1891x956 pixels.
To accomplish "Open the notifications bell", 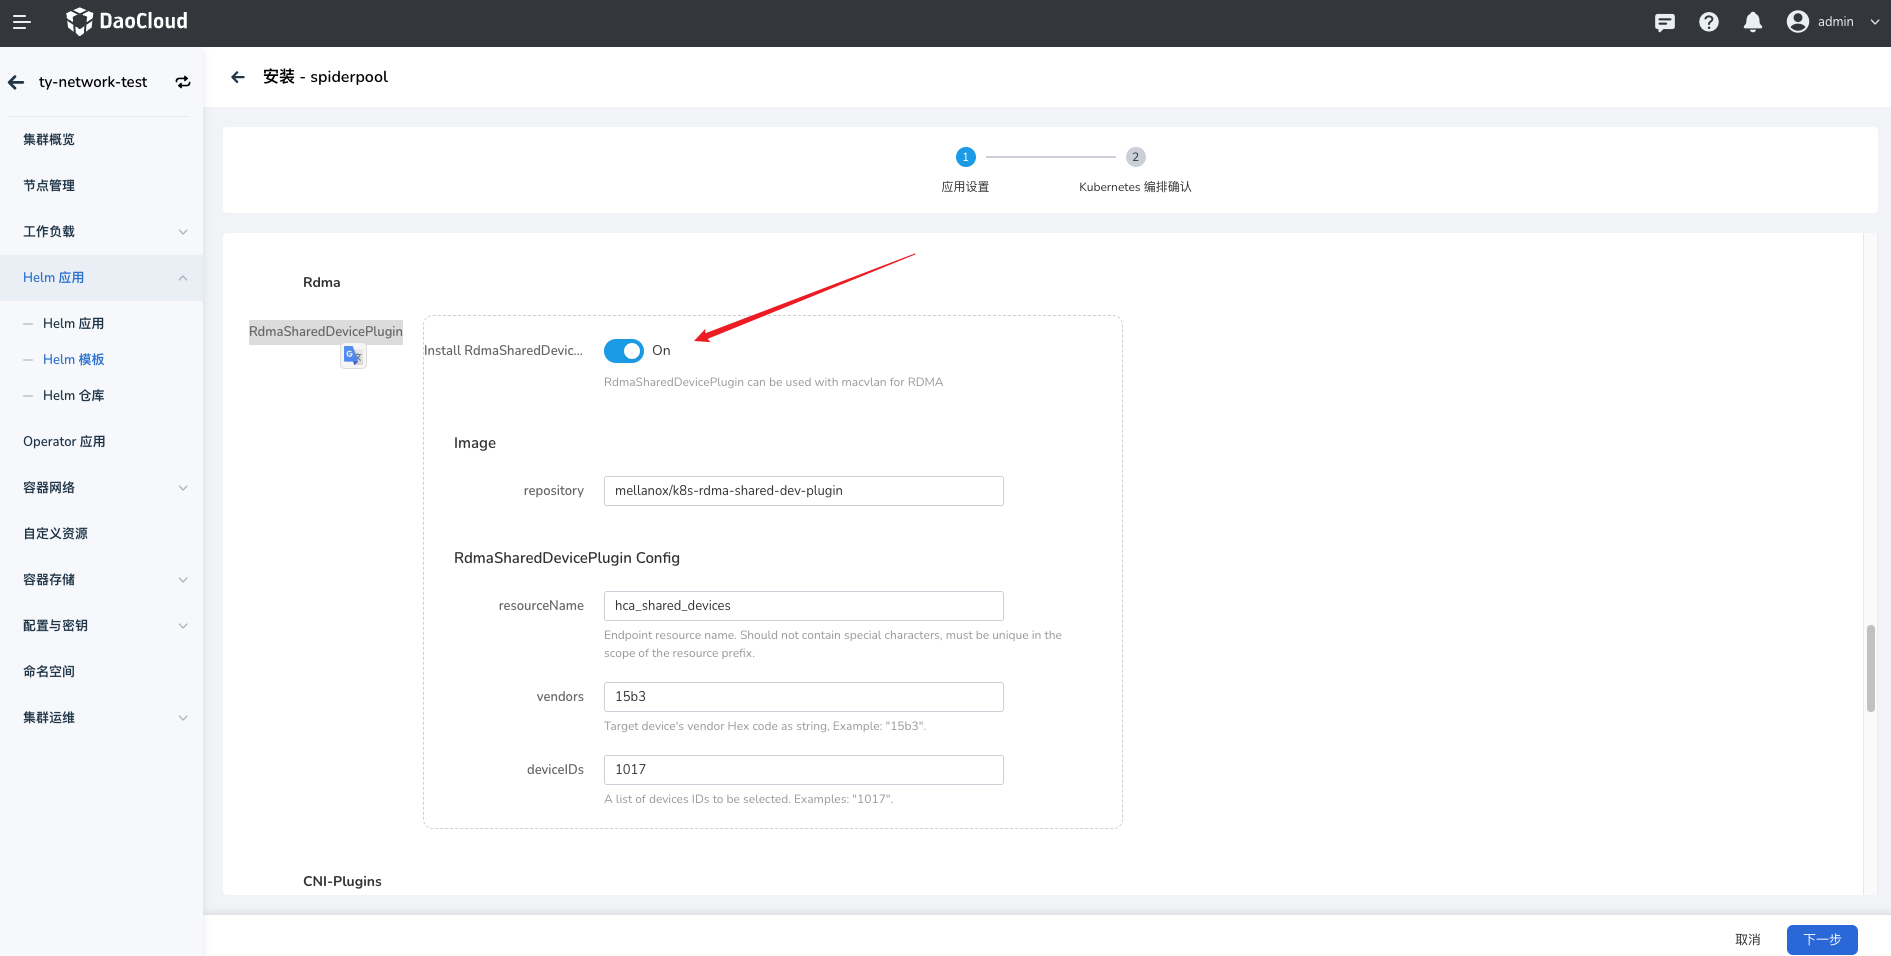I will click(x=1752, y=22).
